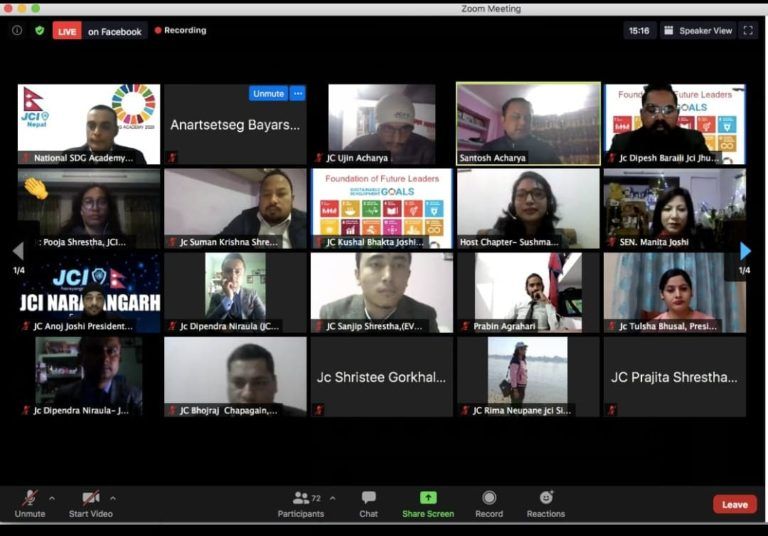The height and width of the screenshot is (536, 768).
Task: Switch layout using Speaker View
Action: (698, 31)
